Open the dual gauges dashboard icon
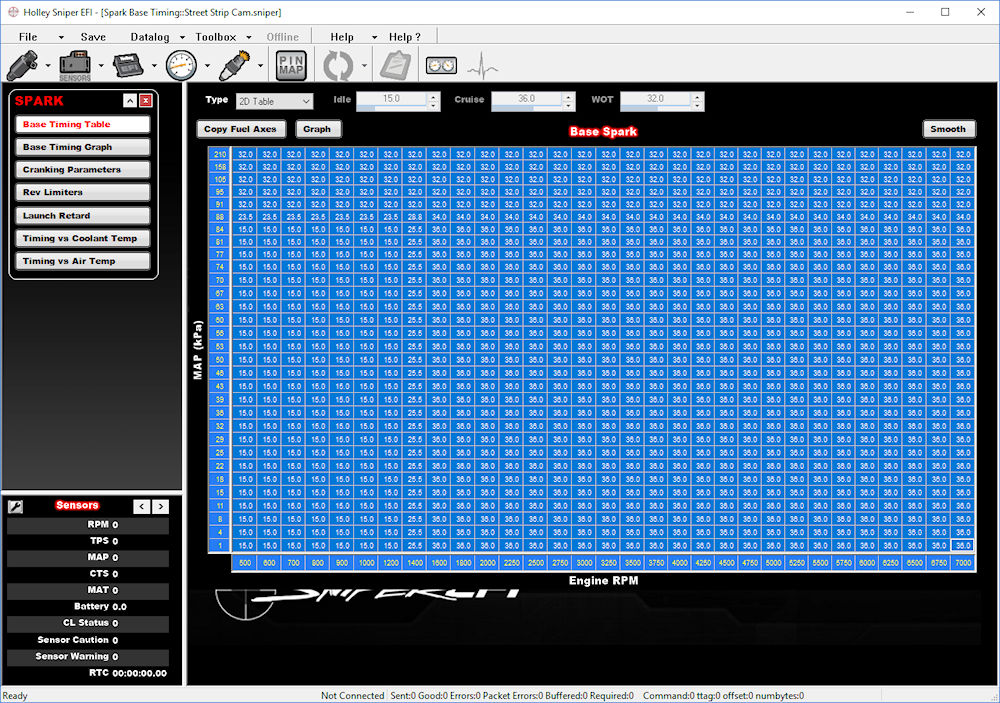The width and height of the screenshot is (1000, 703). [441, 65]
